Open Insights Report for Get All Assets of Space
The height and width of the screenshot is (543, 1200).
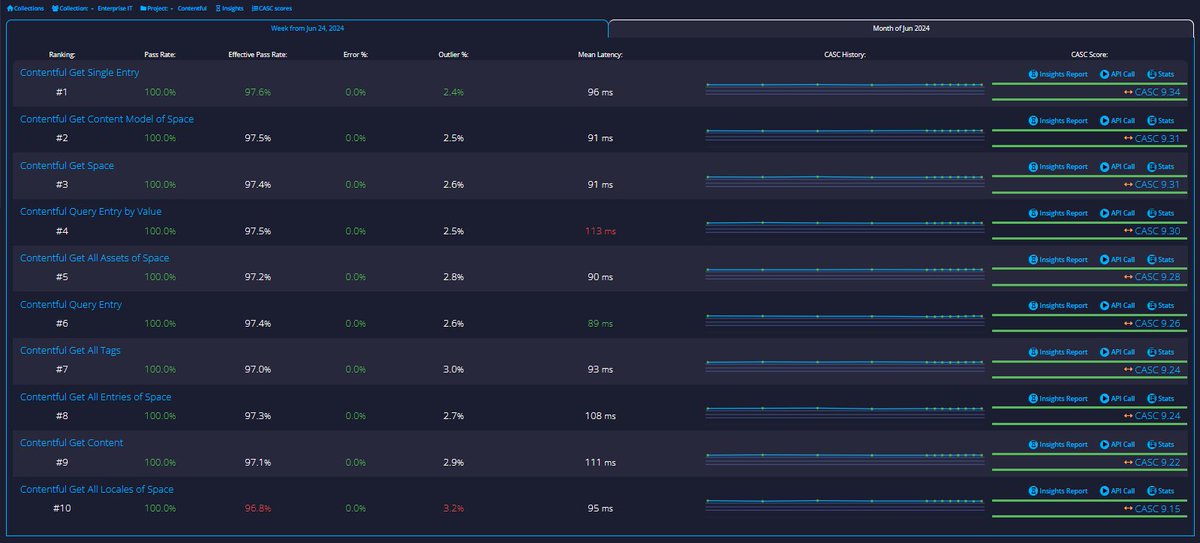click(x=1058, y=259)
